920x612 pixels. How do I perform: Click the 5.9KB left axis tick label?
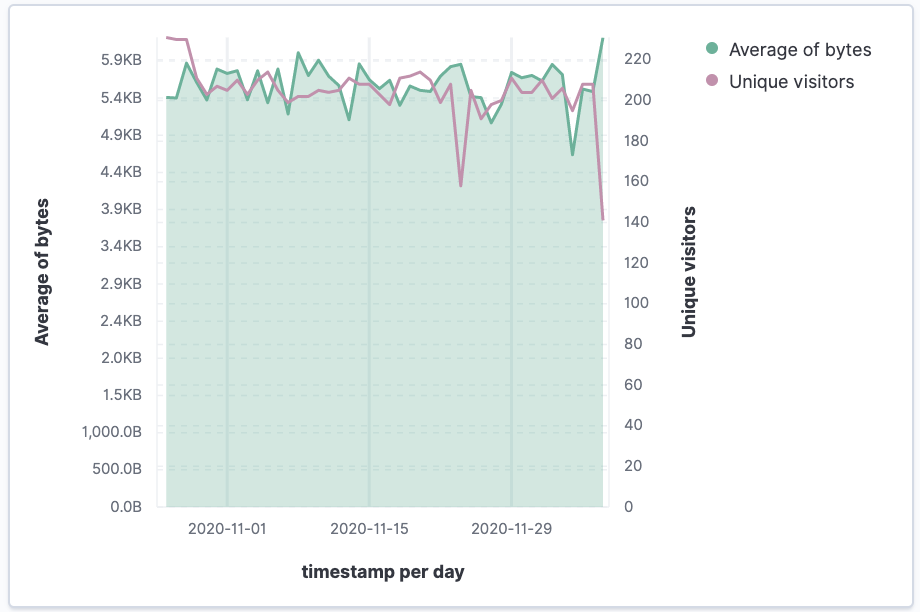(121, 60)
